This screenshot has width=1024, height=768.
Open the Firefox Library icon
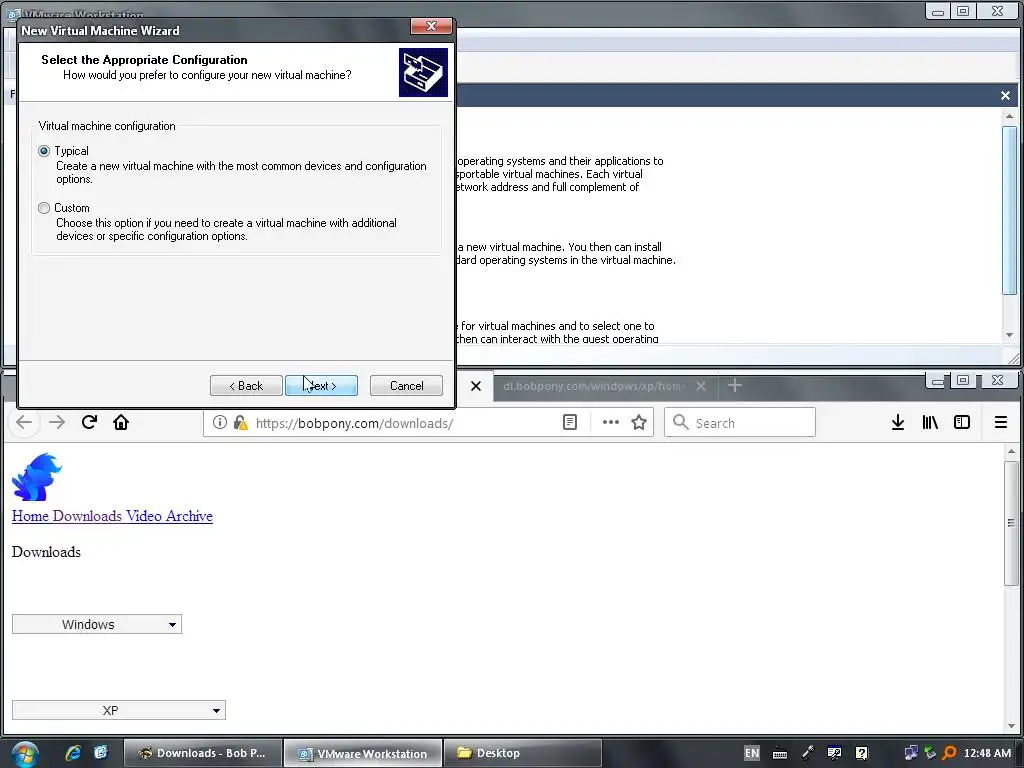click(930, 423)
